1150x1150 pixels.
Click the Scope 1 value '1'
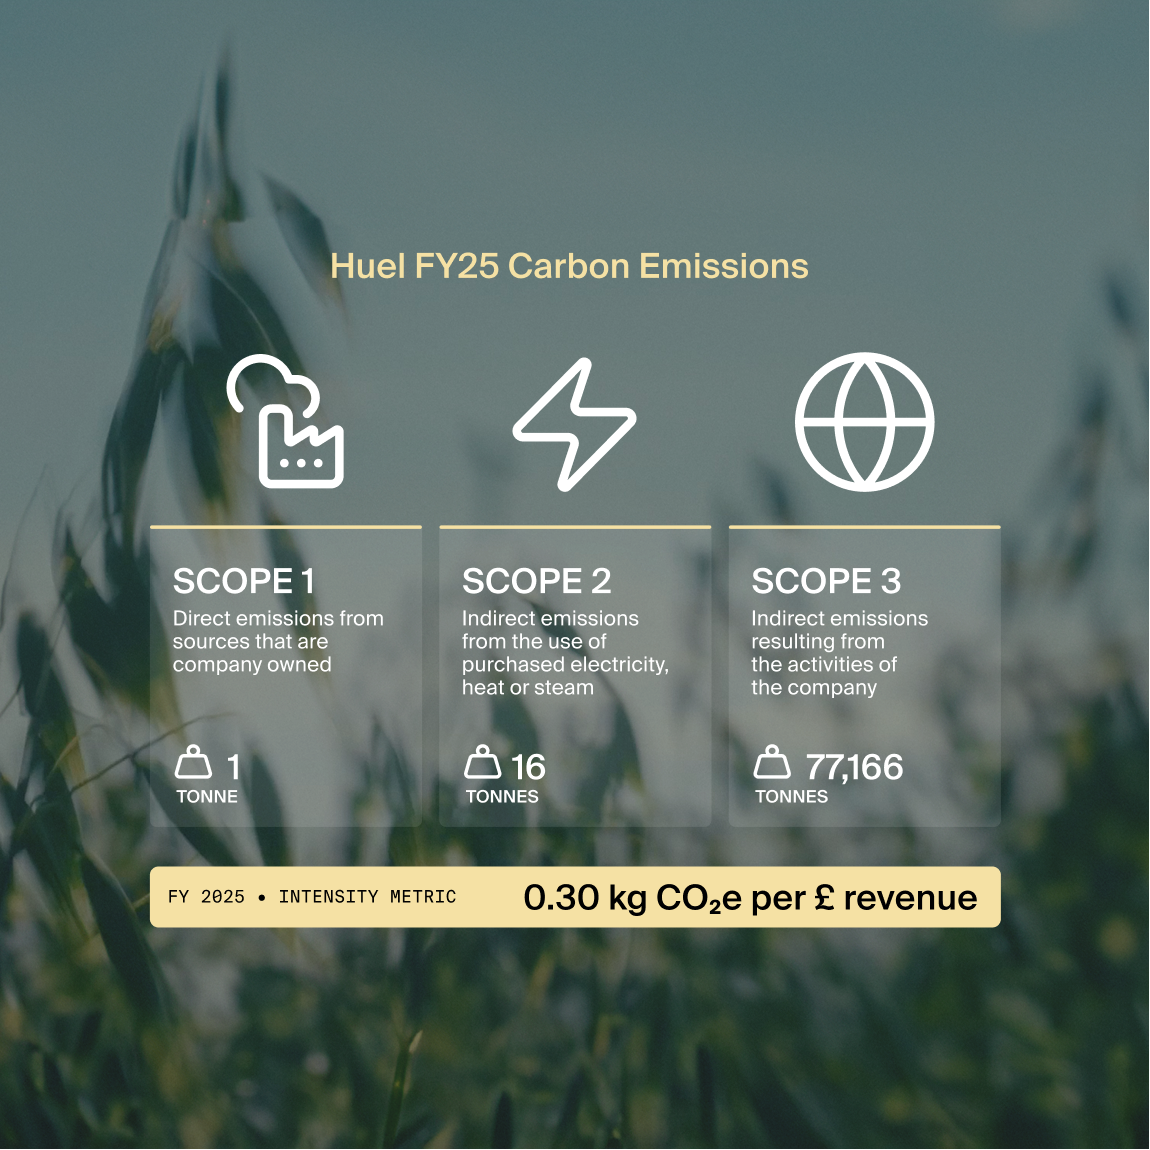coord(233,767)
